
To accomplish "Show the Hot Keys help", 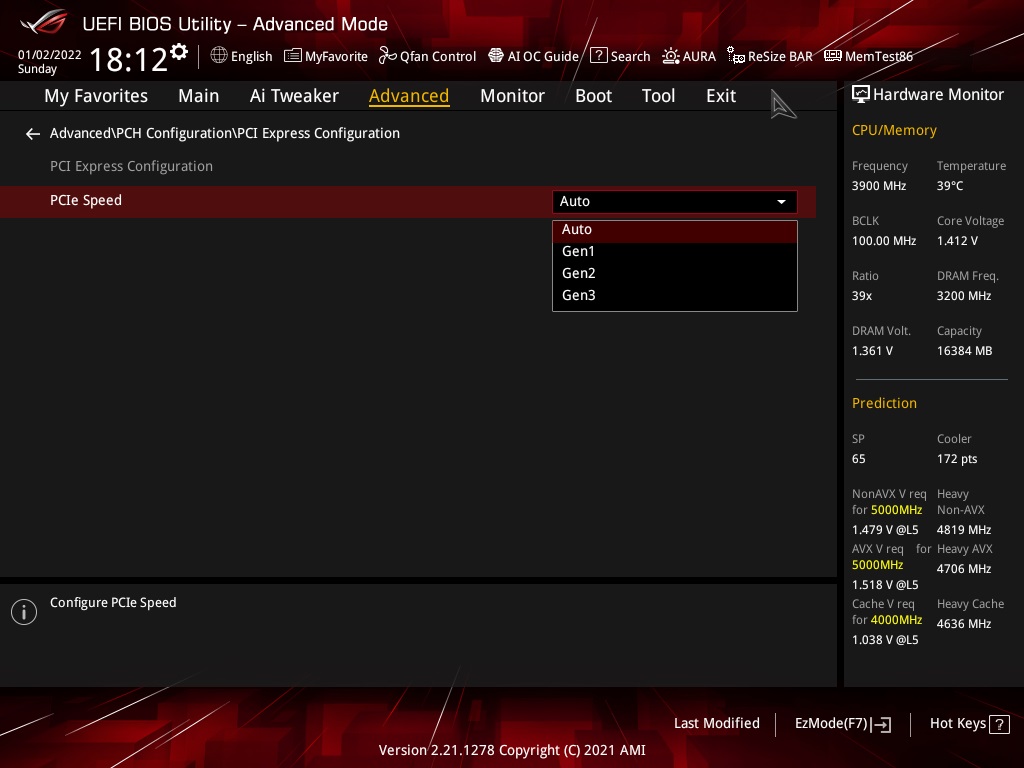I will [970, 724].
